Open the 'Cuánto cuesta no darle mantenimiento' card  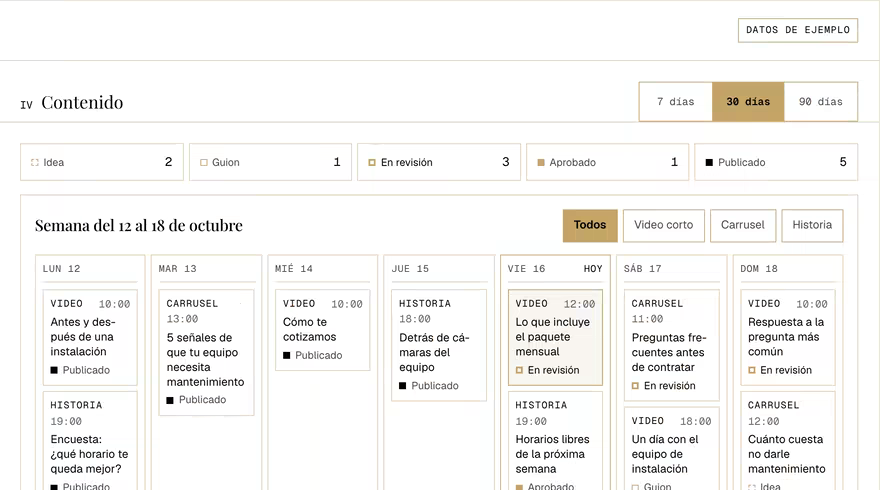point(788,441)
